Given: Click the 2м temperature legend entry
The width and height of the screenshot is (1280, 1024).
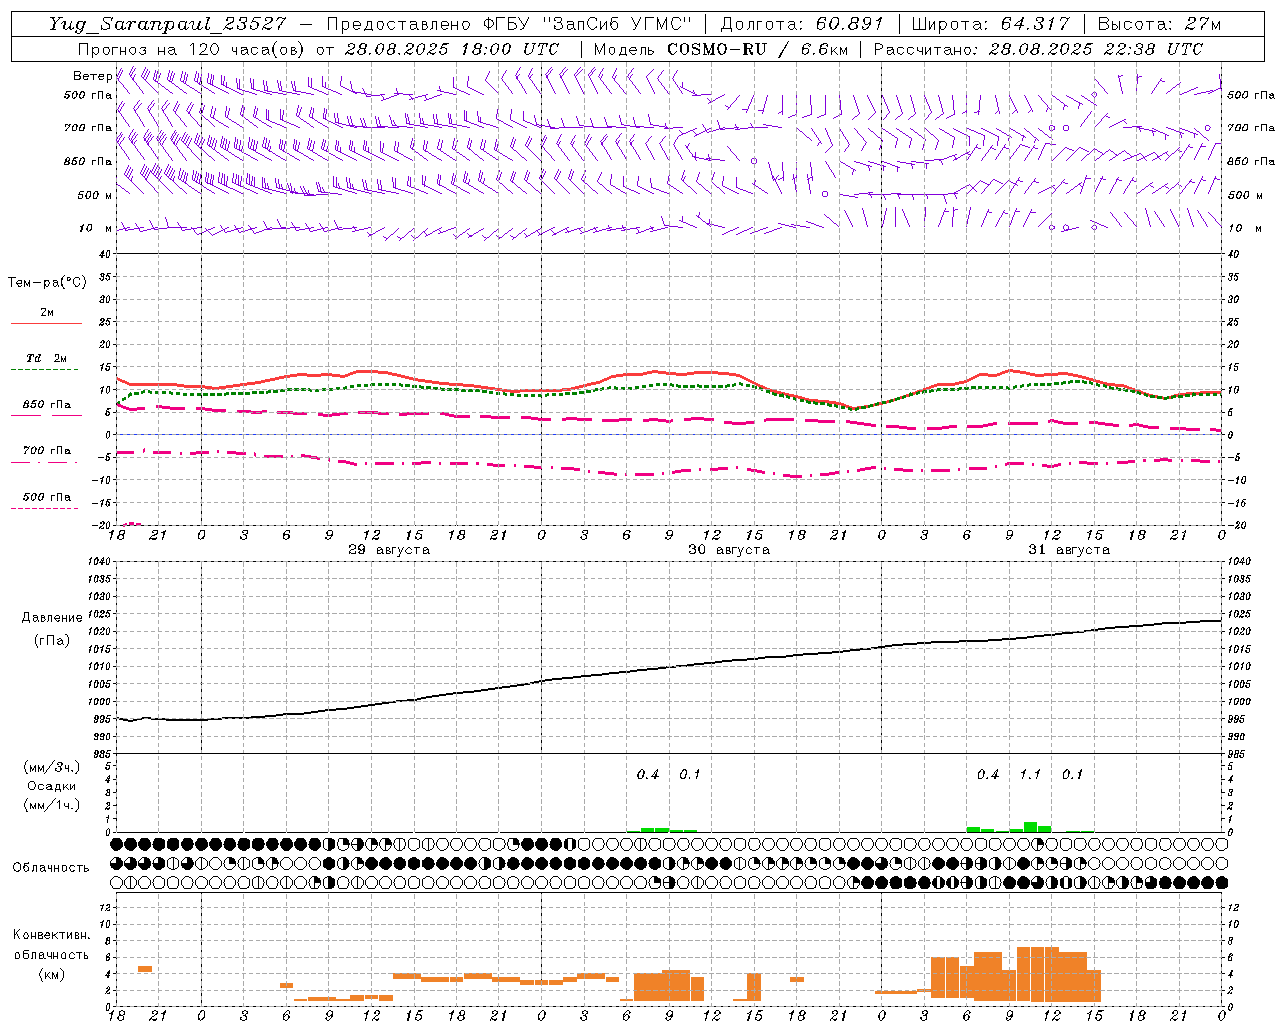Looking at the screenshot, I should [x=47, y=312].
